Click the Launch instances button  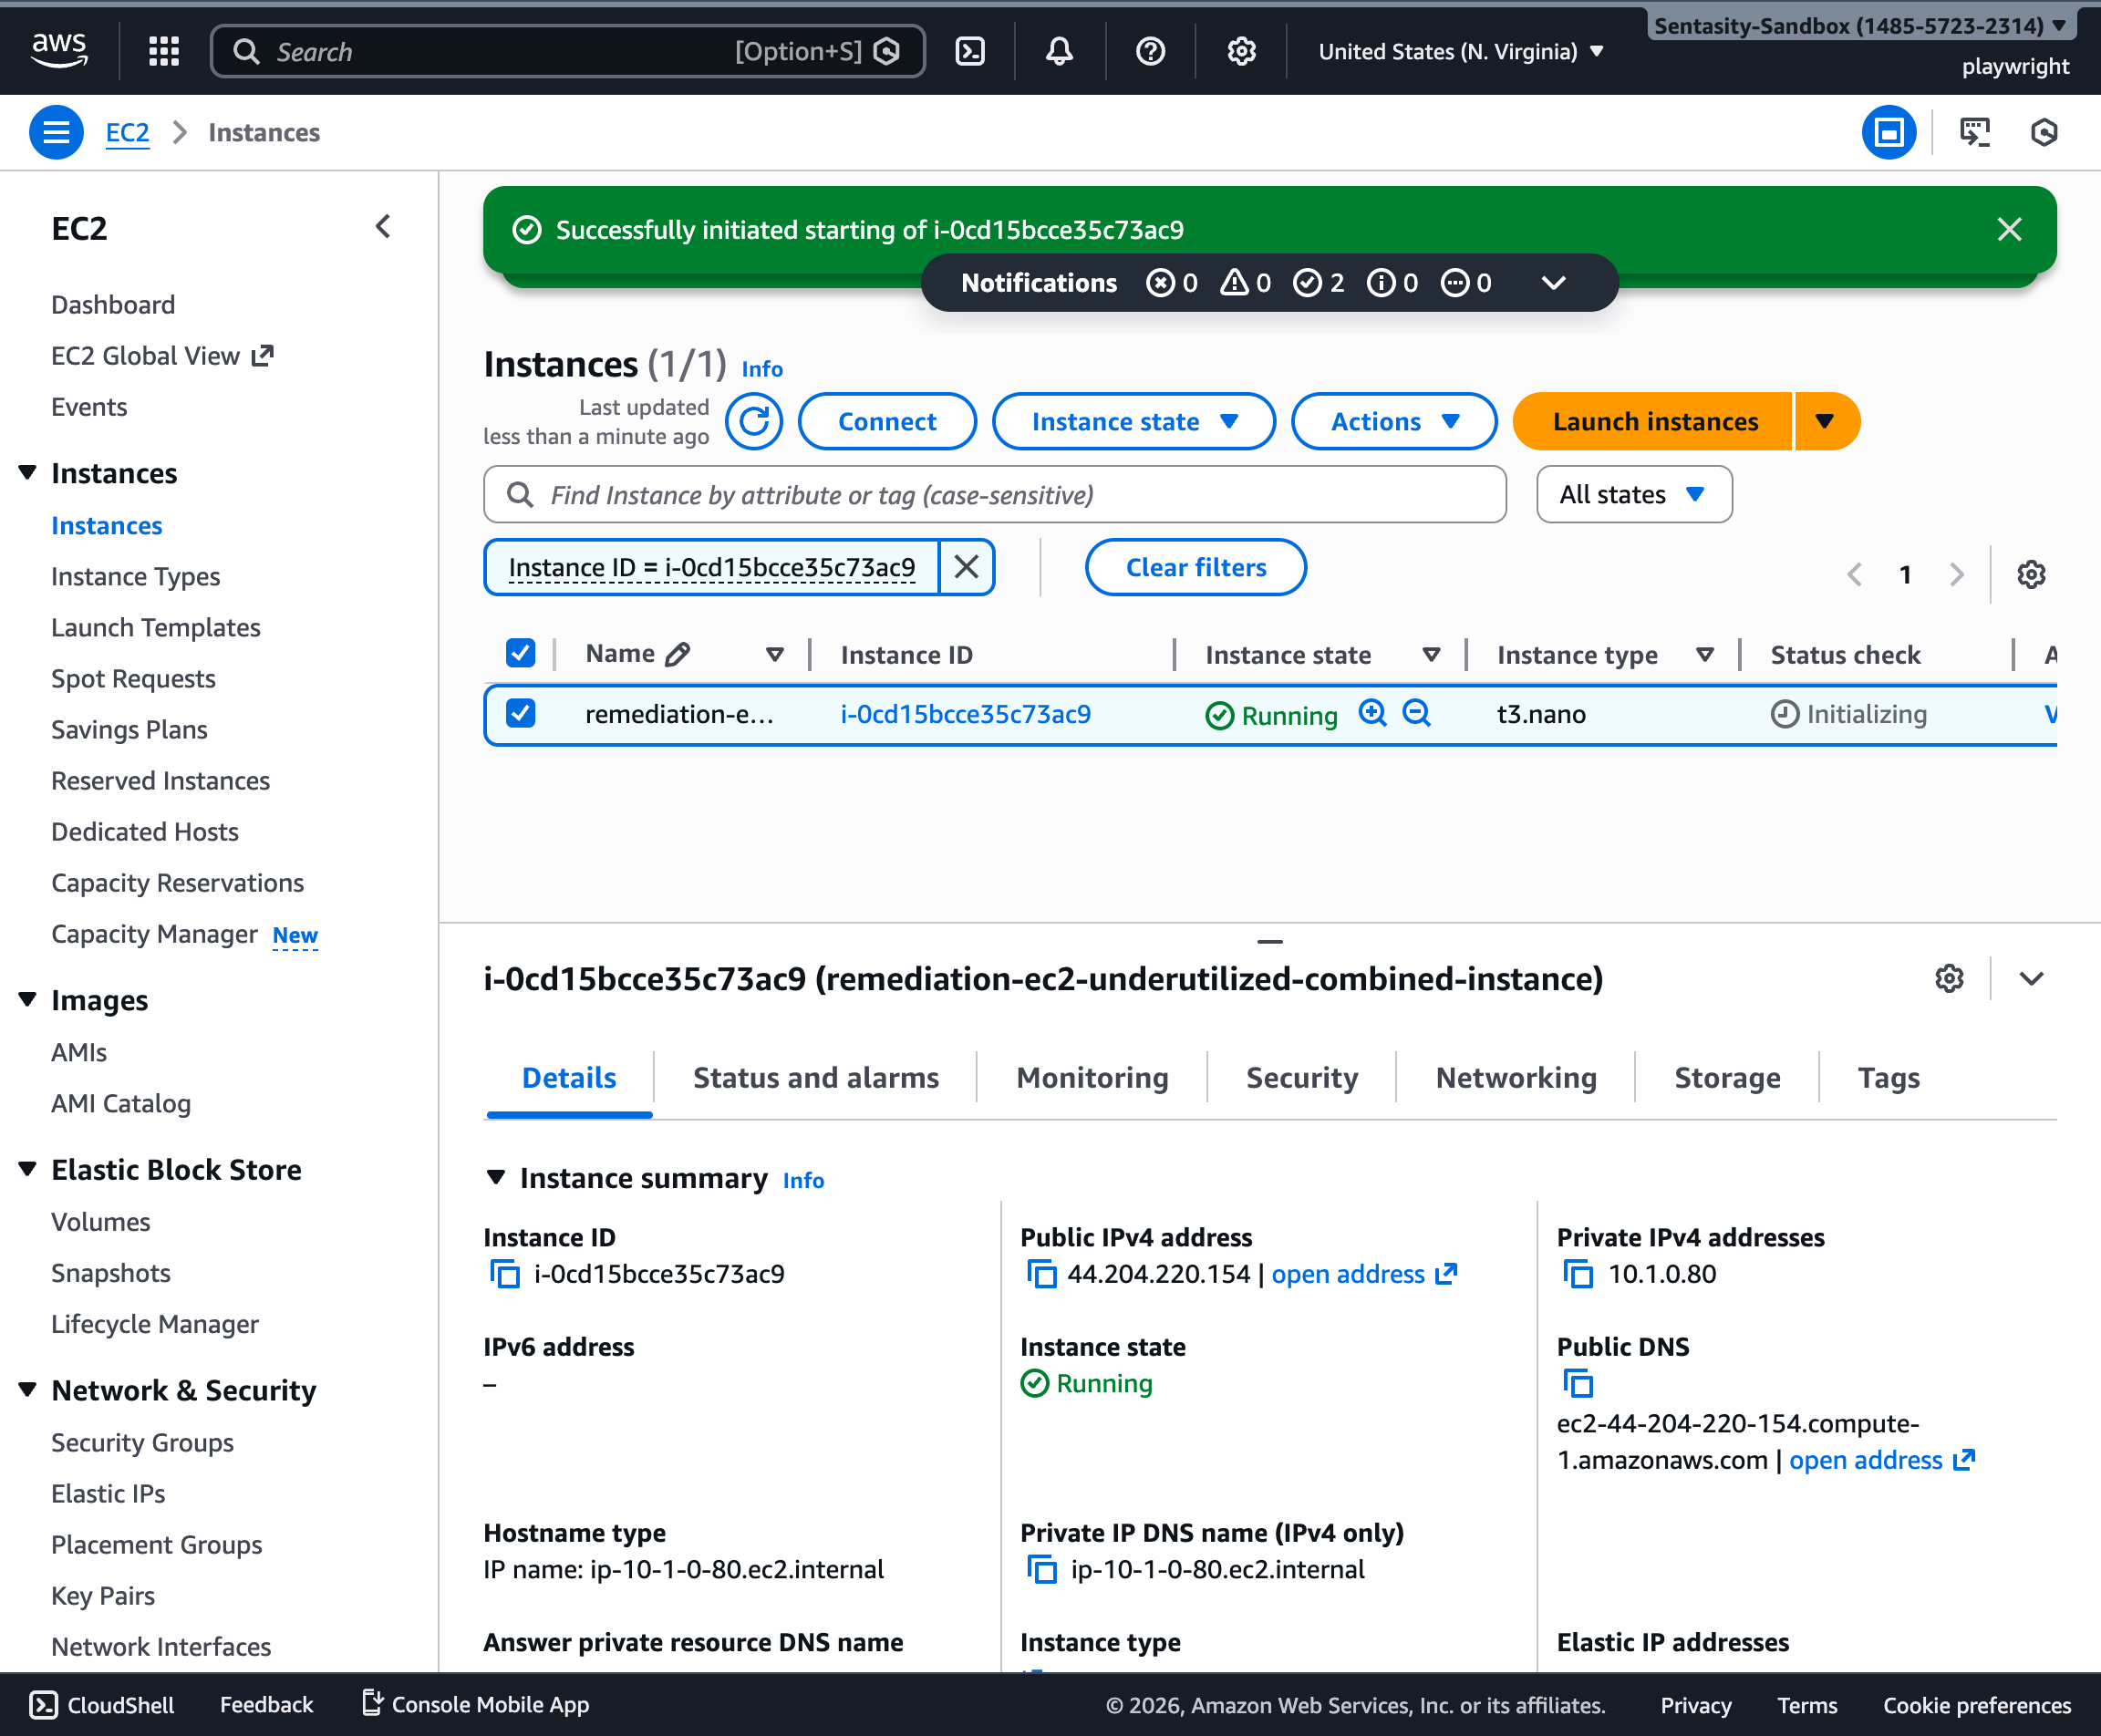[1654, 421]
